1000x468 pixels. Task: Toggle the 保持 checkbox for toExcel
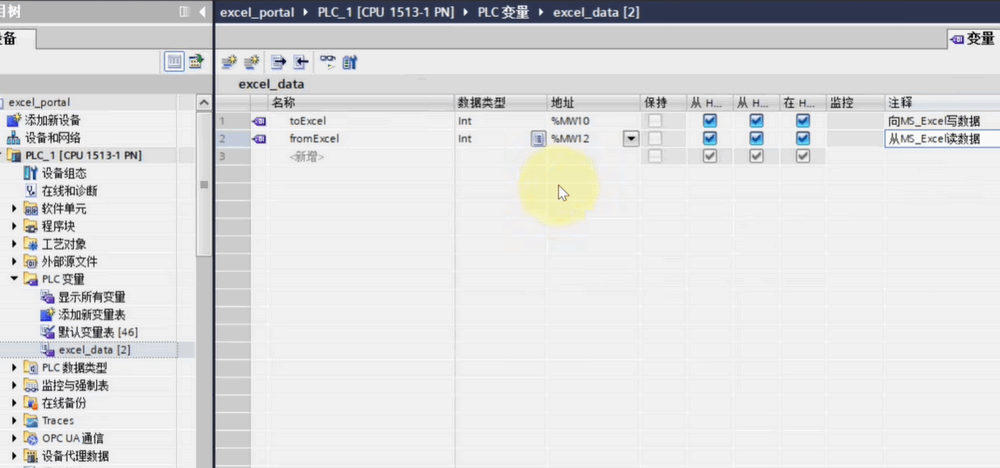tap(655, 121)
